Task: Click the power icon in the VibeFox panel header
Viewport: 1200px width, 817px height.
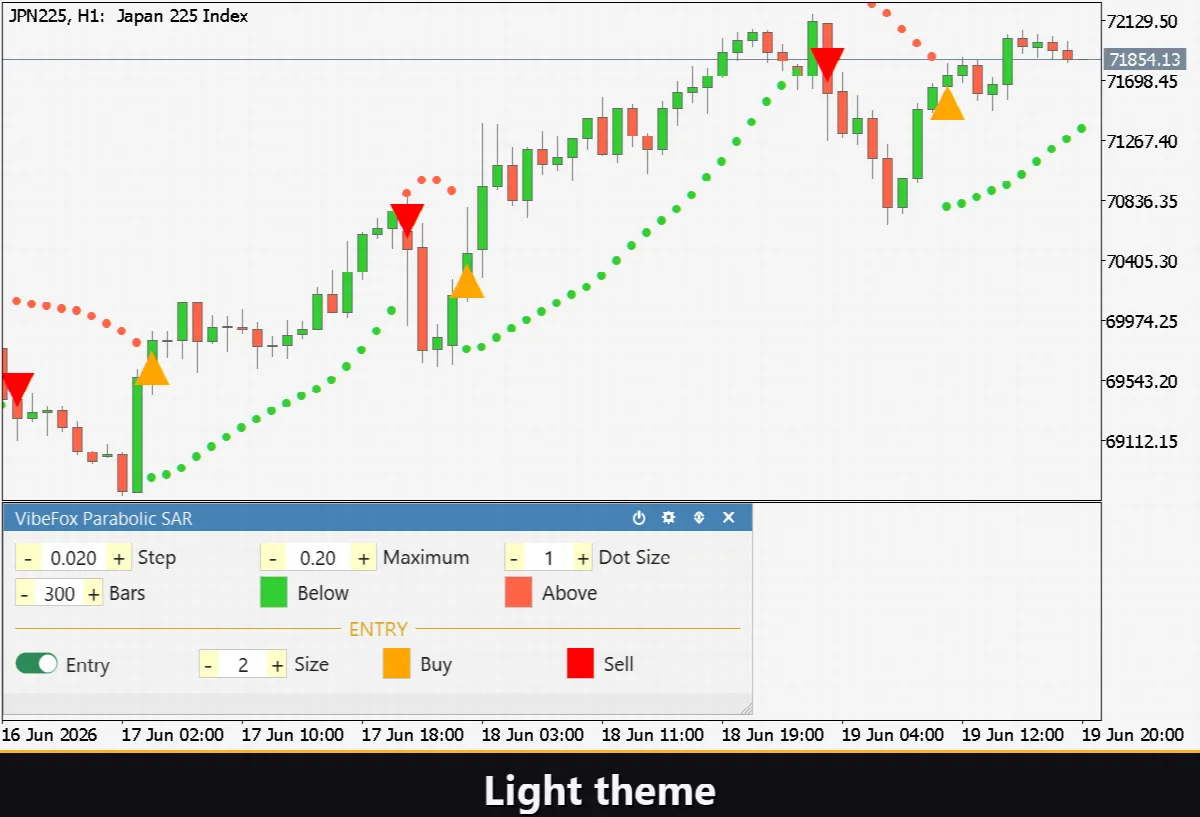Action: click(639, 517)
